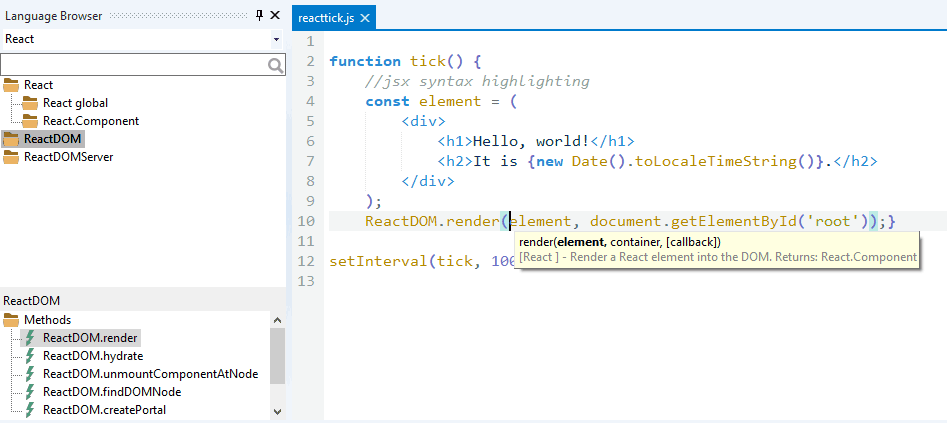Click line number 12 in the gutter

[x=307, y=261]
